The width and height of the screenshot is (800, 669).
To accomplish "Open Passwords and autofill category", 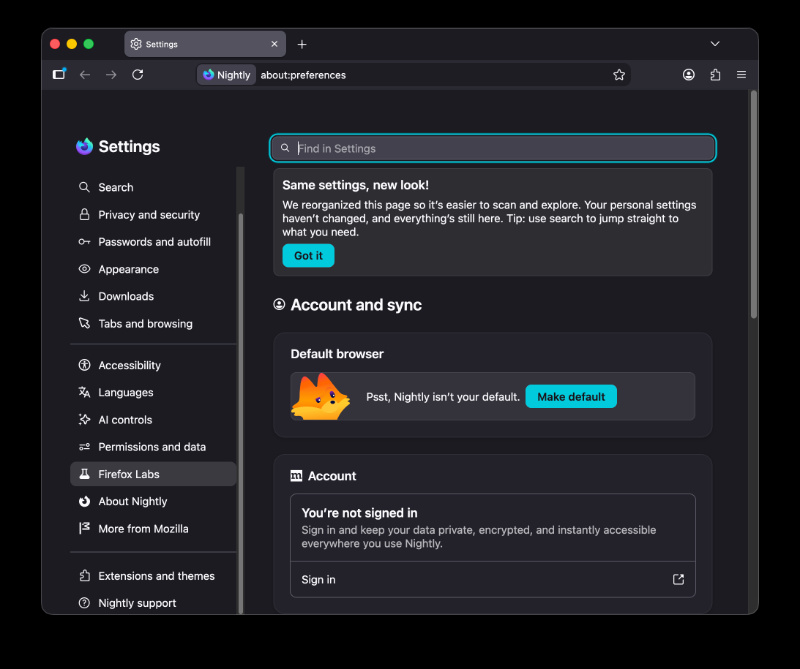I will point(153,242).
